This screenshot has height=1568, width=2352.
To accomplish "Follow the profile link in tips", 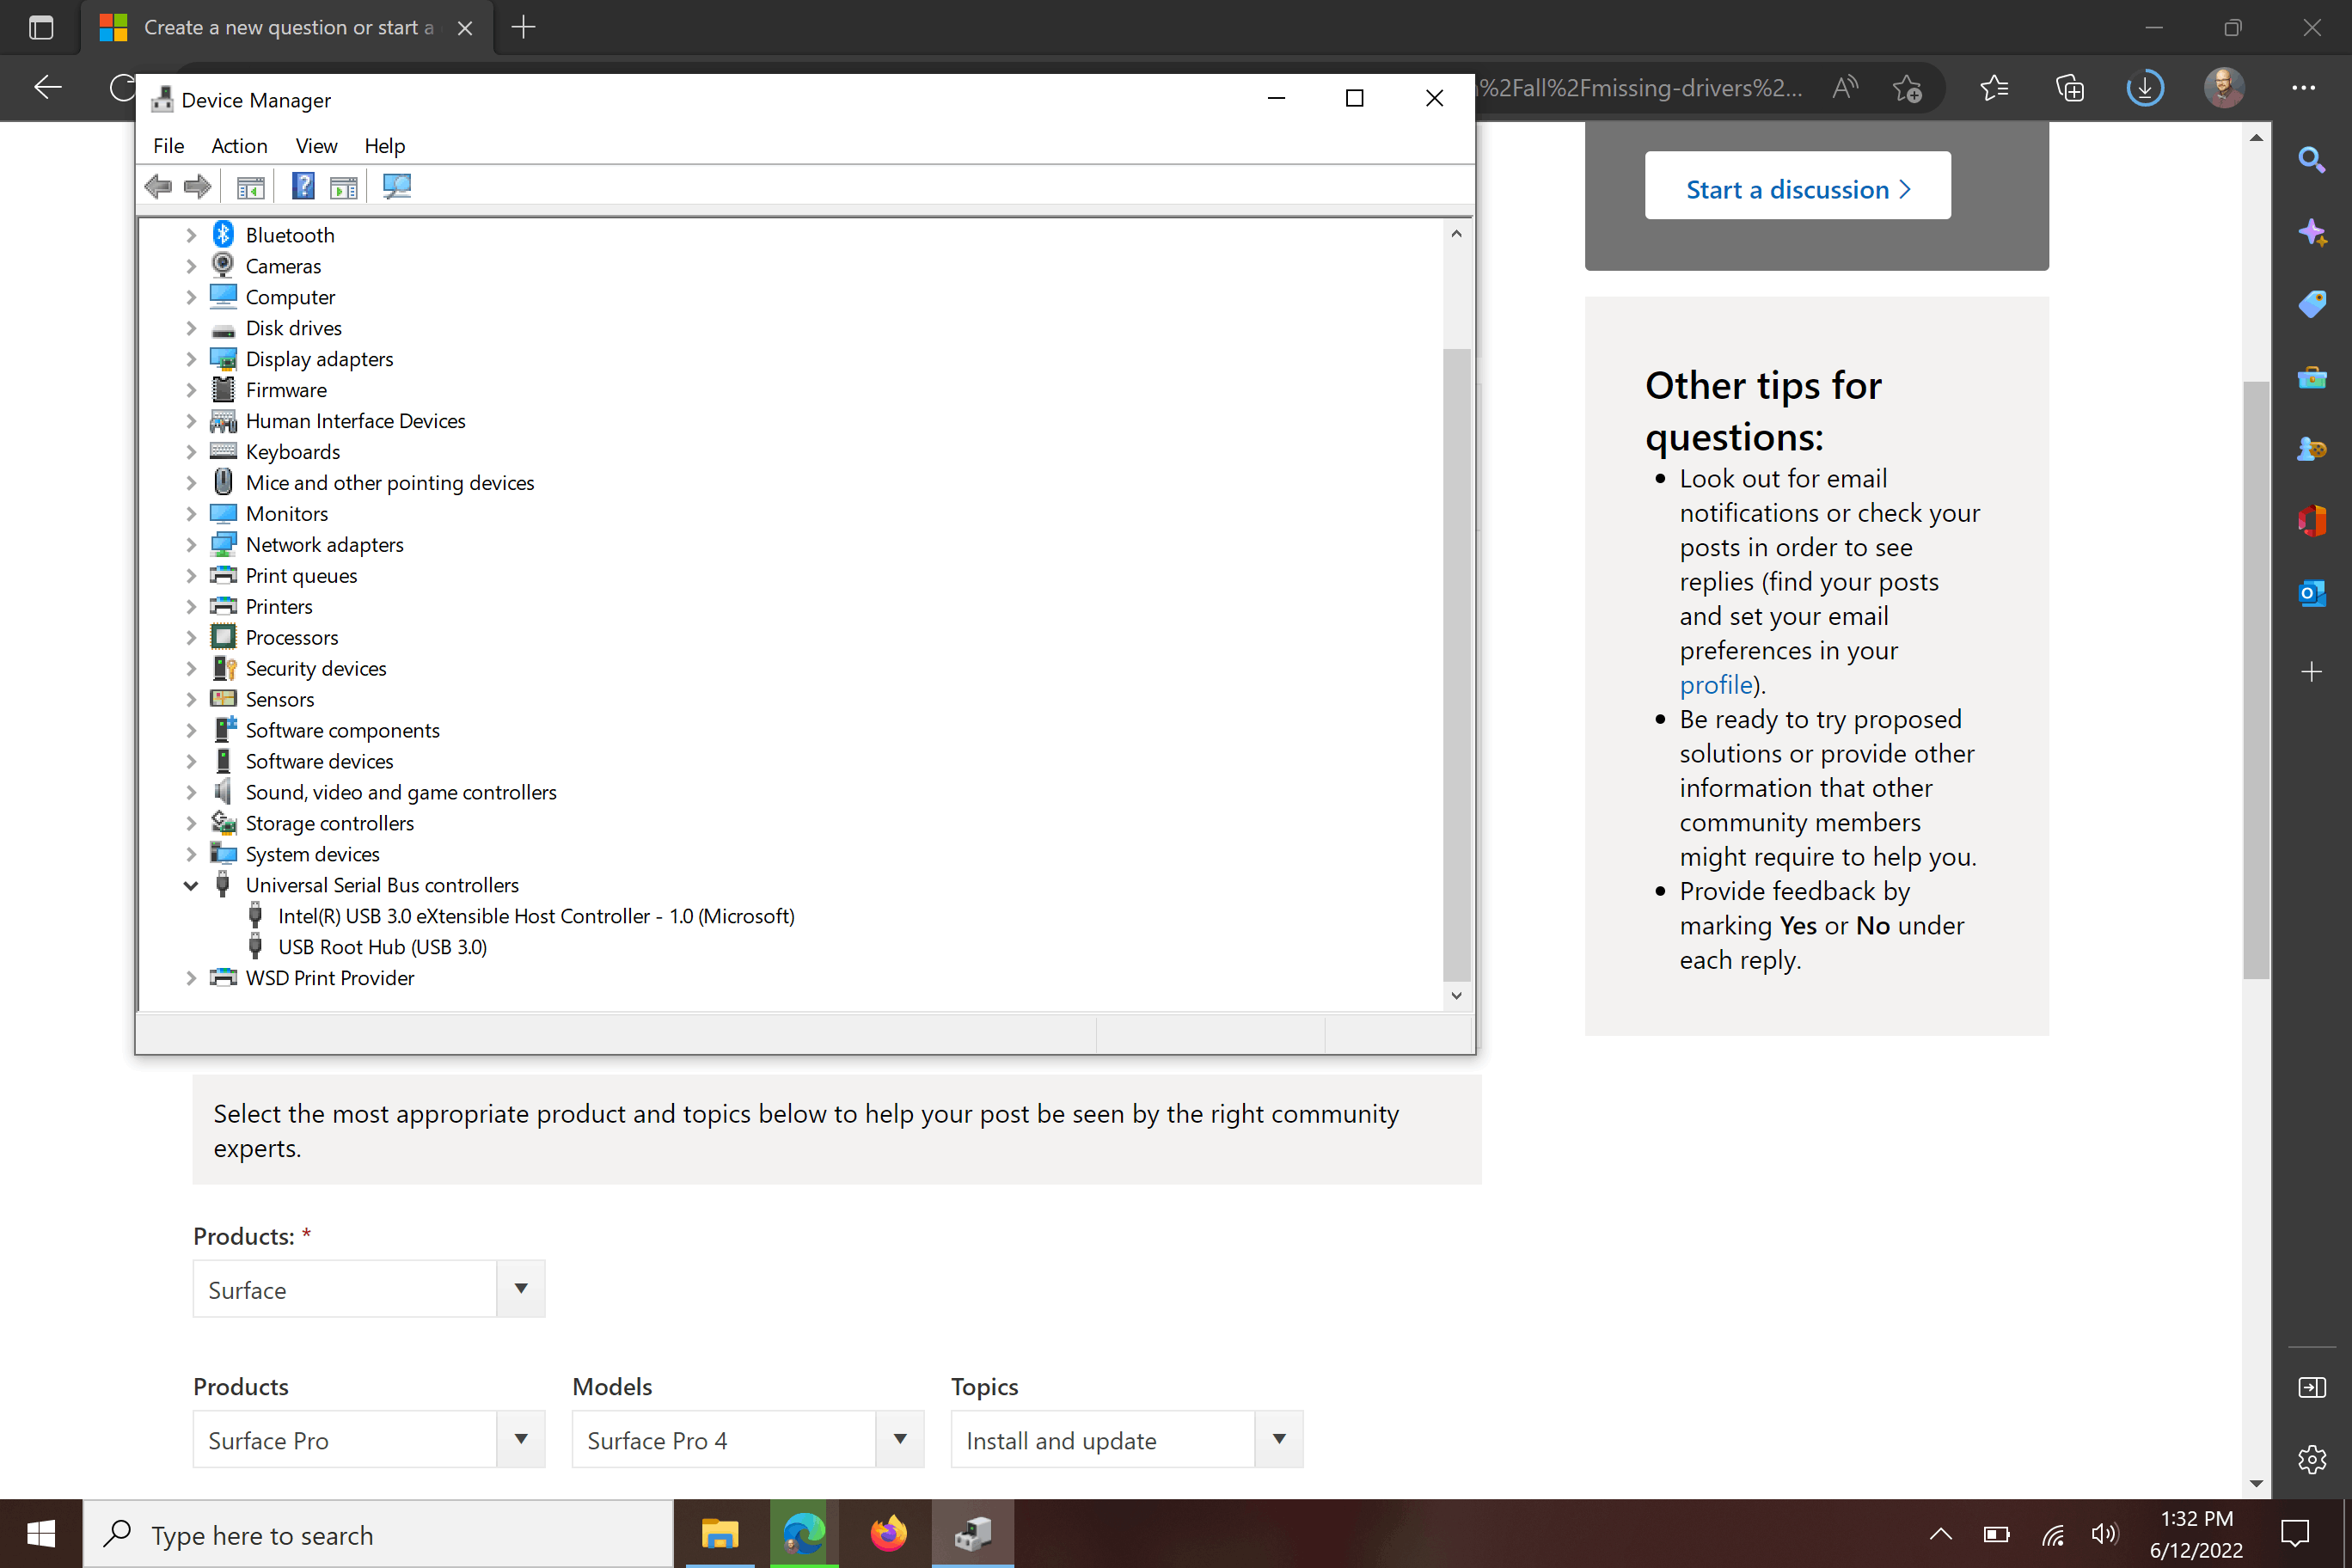I will coord(1715,685).
